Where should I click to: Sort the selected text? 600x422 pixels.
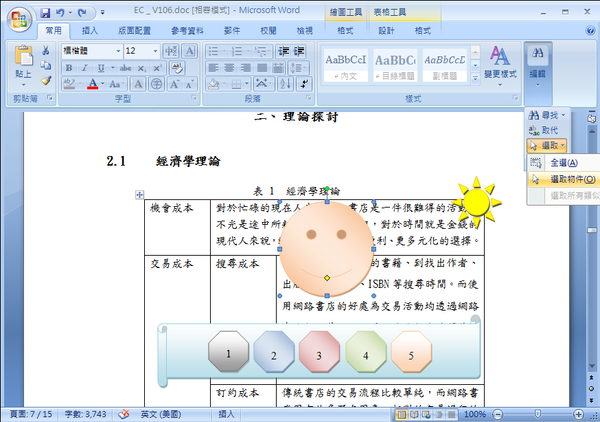tap(285, 84)
